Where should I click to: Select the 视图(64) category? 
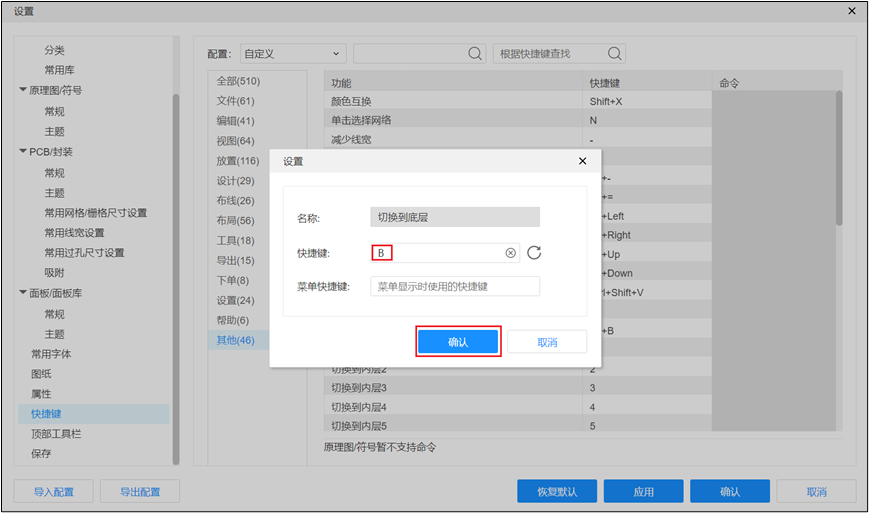coord(236,141)
